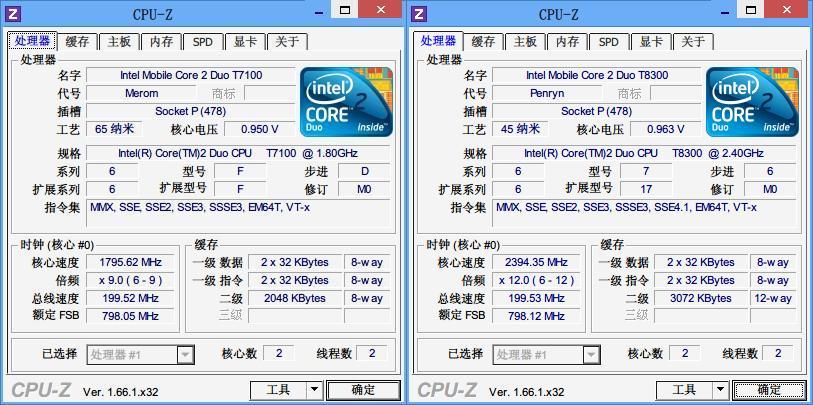Click the CPU-Z app icon in left window title bar
The image size is (813, 405).
[12, 13]
